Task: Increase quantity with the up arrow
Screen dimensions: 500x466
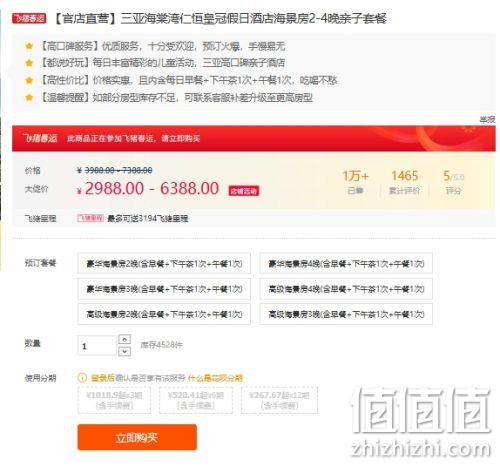Action: tap(125, 339)
